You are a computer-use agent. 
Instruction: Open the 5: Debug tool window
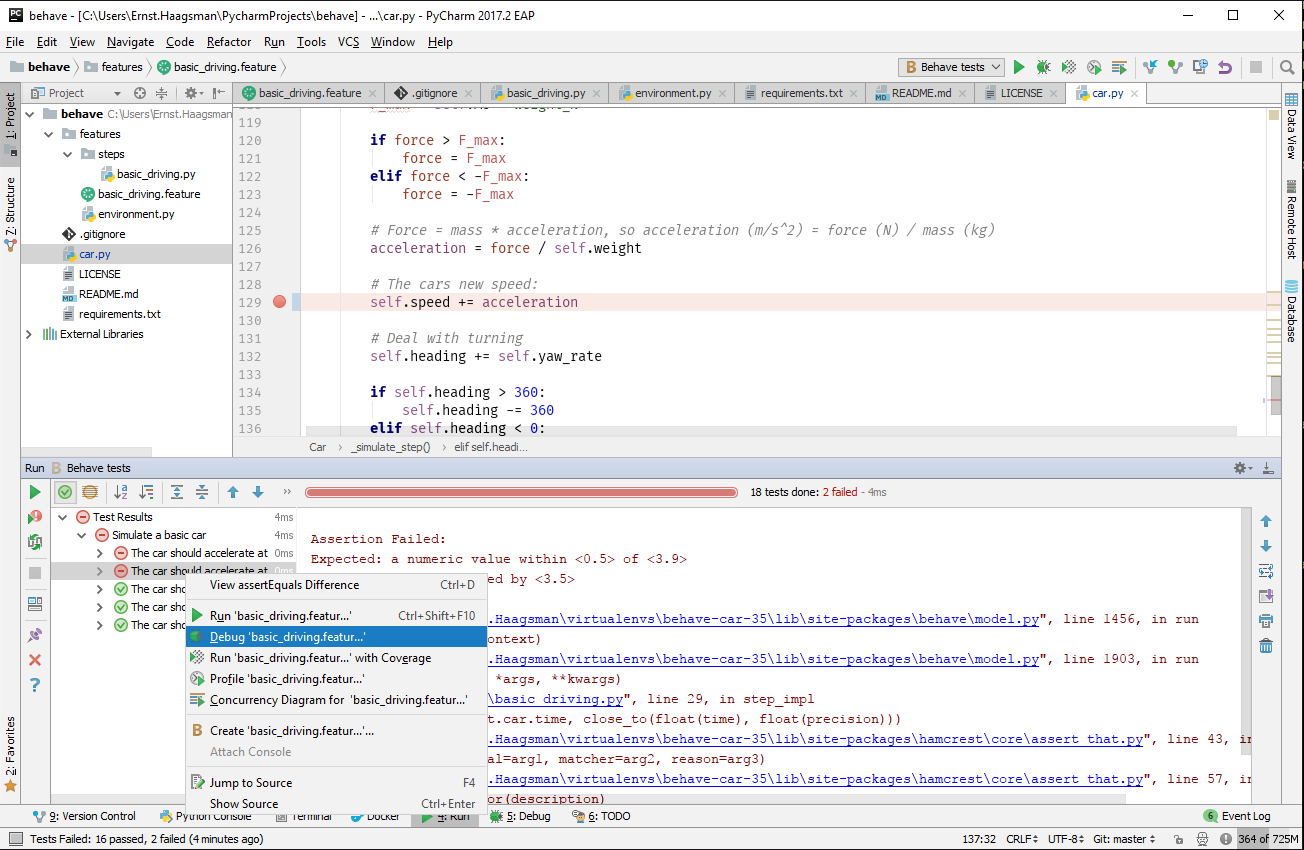pyautogui.click(x=520, y=816)
